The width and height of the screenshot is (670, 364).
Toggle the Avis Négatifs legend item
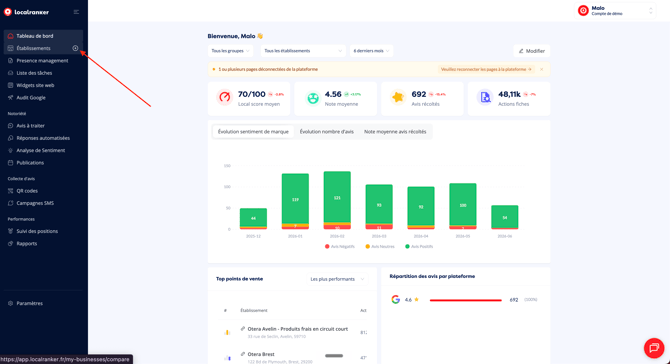click(x=340, y=247)
